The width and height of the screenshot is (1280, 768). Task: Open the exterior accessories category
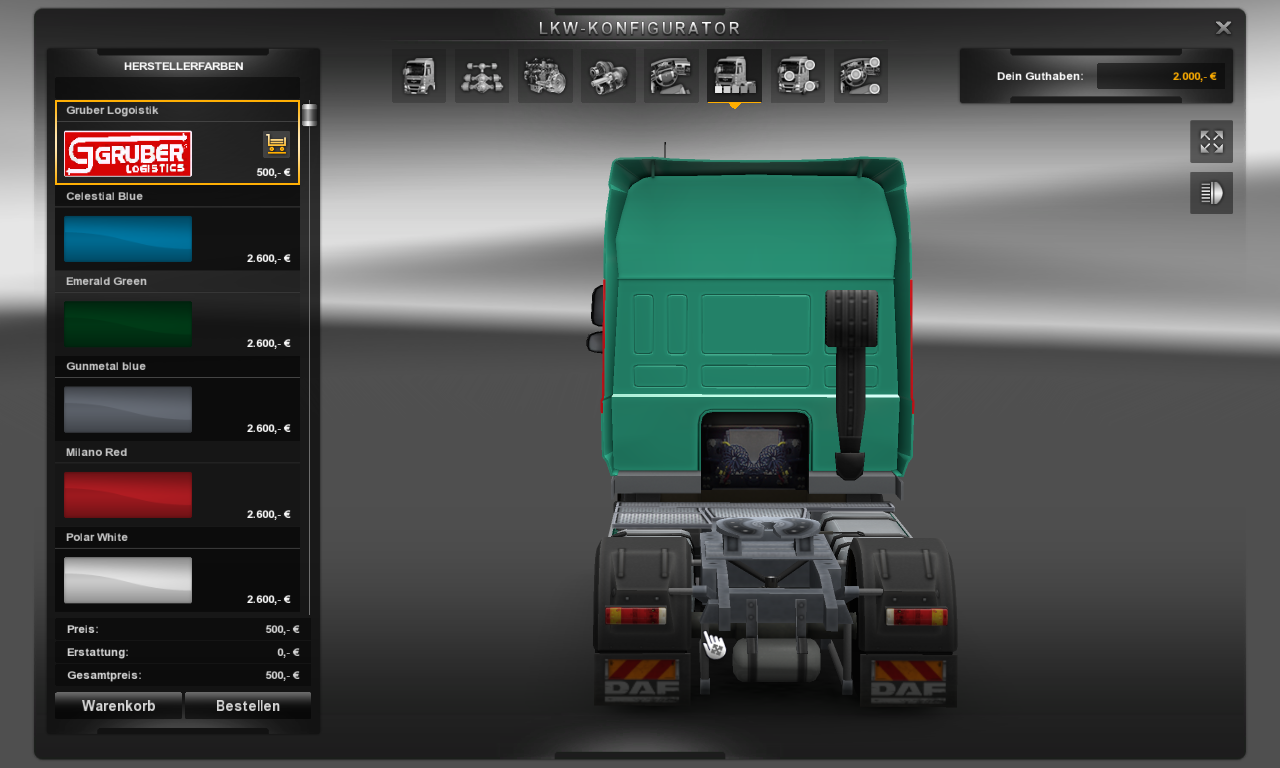[798, 76]
